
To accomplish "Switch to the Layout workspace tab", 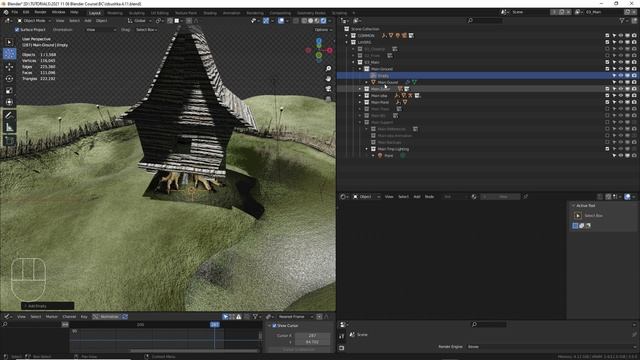I will (x=95, y=13).
